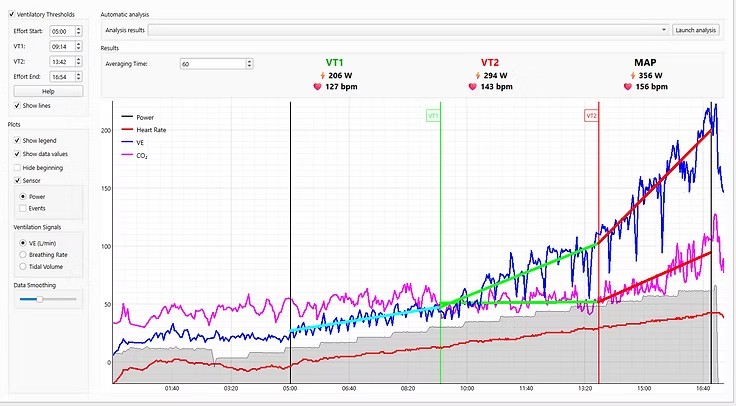The height and width of the screenshot is (406, 736).
Task: Uncheck the Show legend option
Action: click(x=17, y=140)
